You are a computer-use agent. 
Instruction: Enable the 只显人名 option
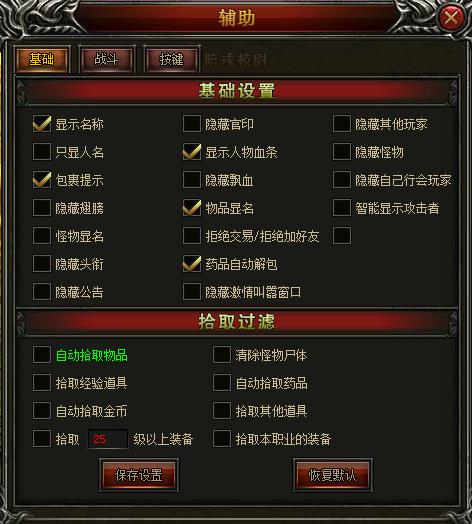coord(42,152)
